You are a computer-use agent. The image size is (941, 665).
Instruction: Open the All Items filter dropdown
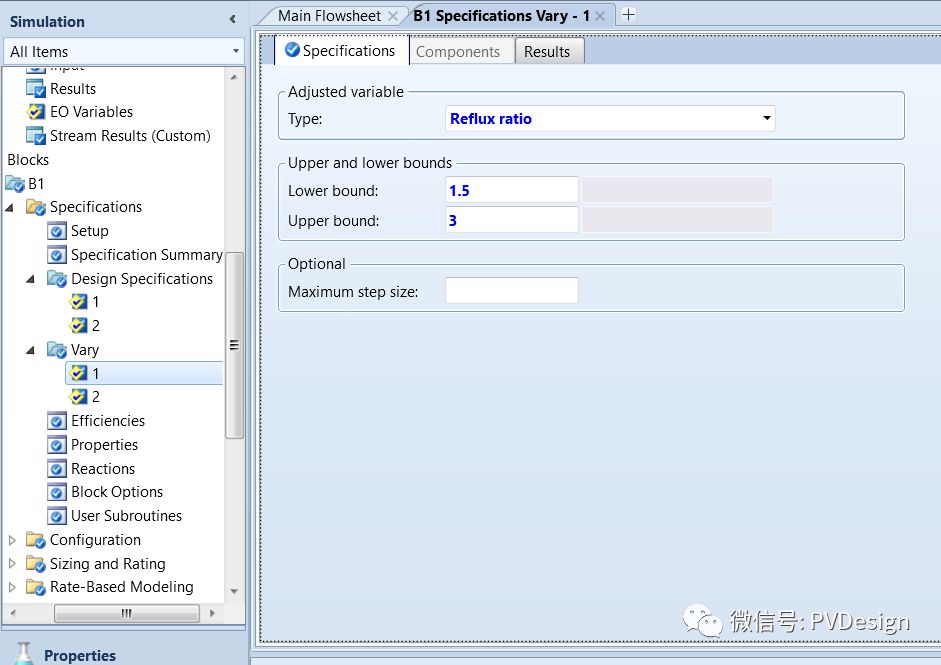tap(236, 52)
